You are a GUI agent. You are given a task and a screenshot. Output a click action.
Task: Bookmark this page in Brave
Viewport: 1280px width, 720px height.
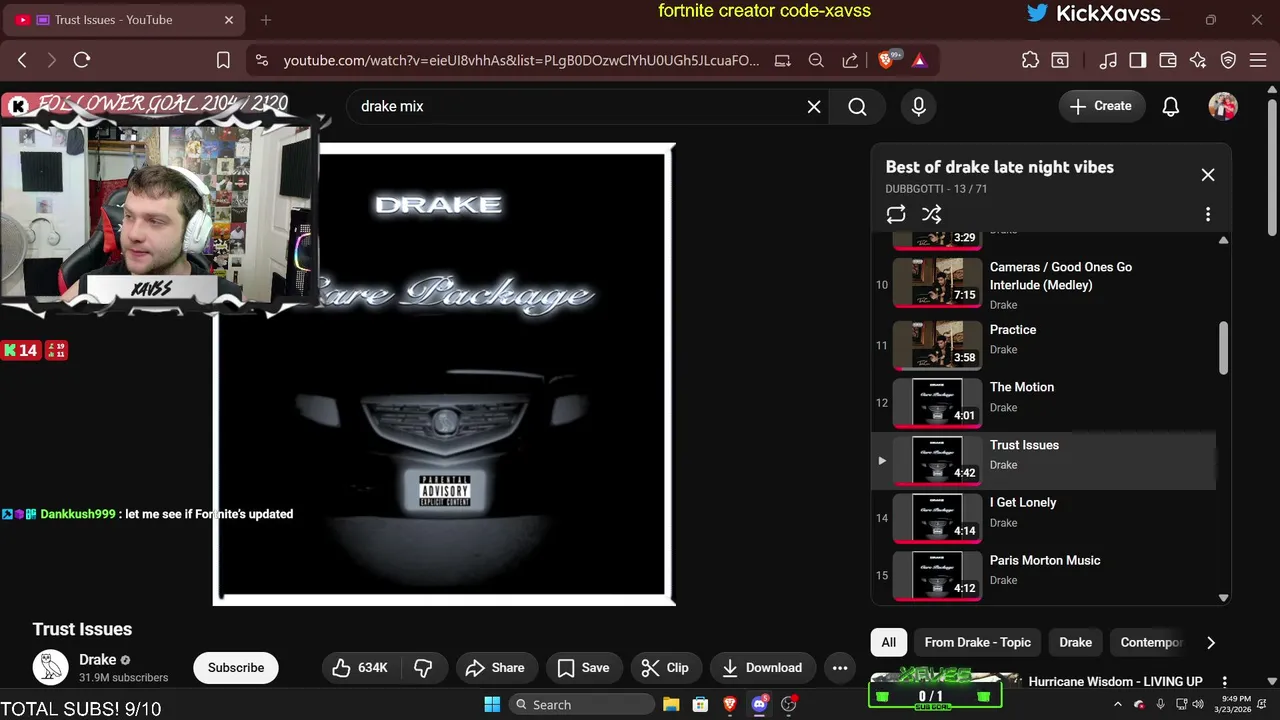223,60
